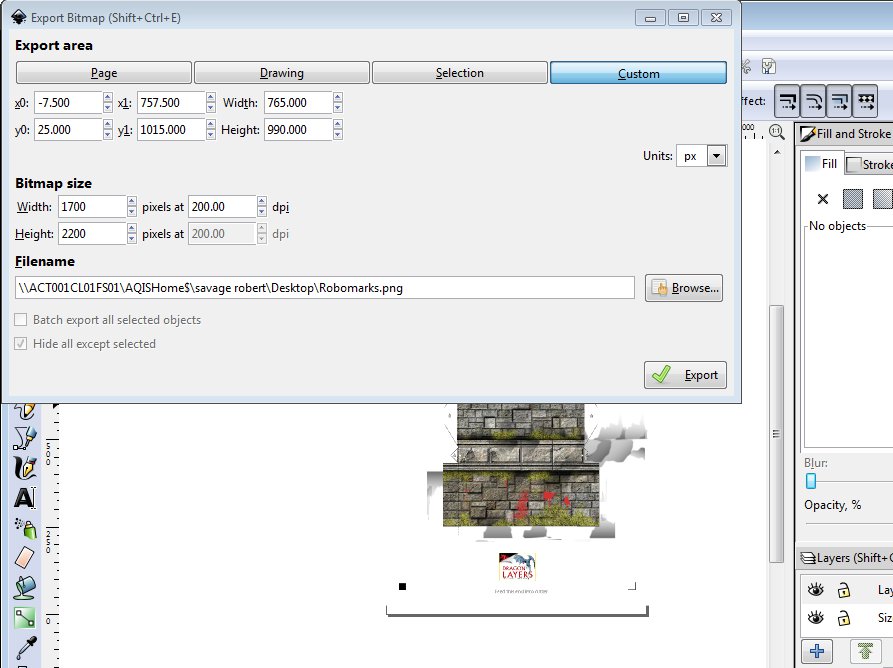Select the Text tool in the toolbox
The image size is (893, 668).
pos(25,498)
